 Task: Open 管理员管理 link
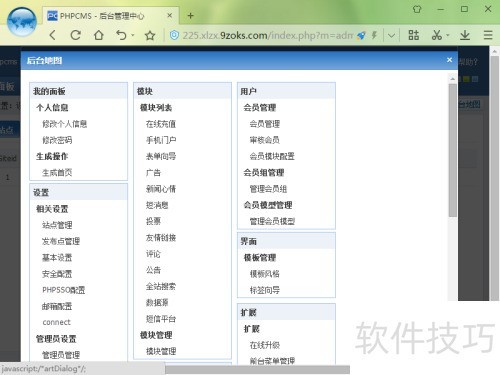point(61,355)
